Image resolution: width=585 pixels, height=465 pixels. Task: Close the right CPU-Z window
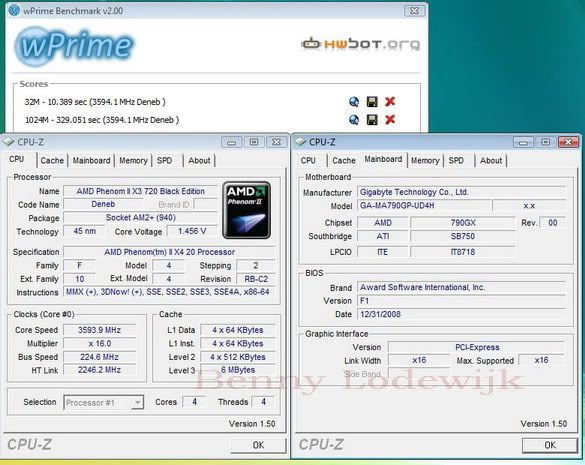[568, 142]
